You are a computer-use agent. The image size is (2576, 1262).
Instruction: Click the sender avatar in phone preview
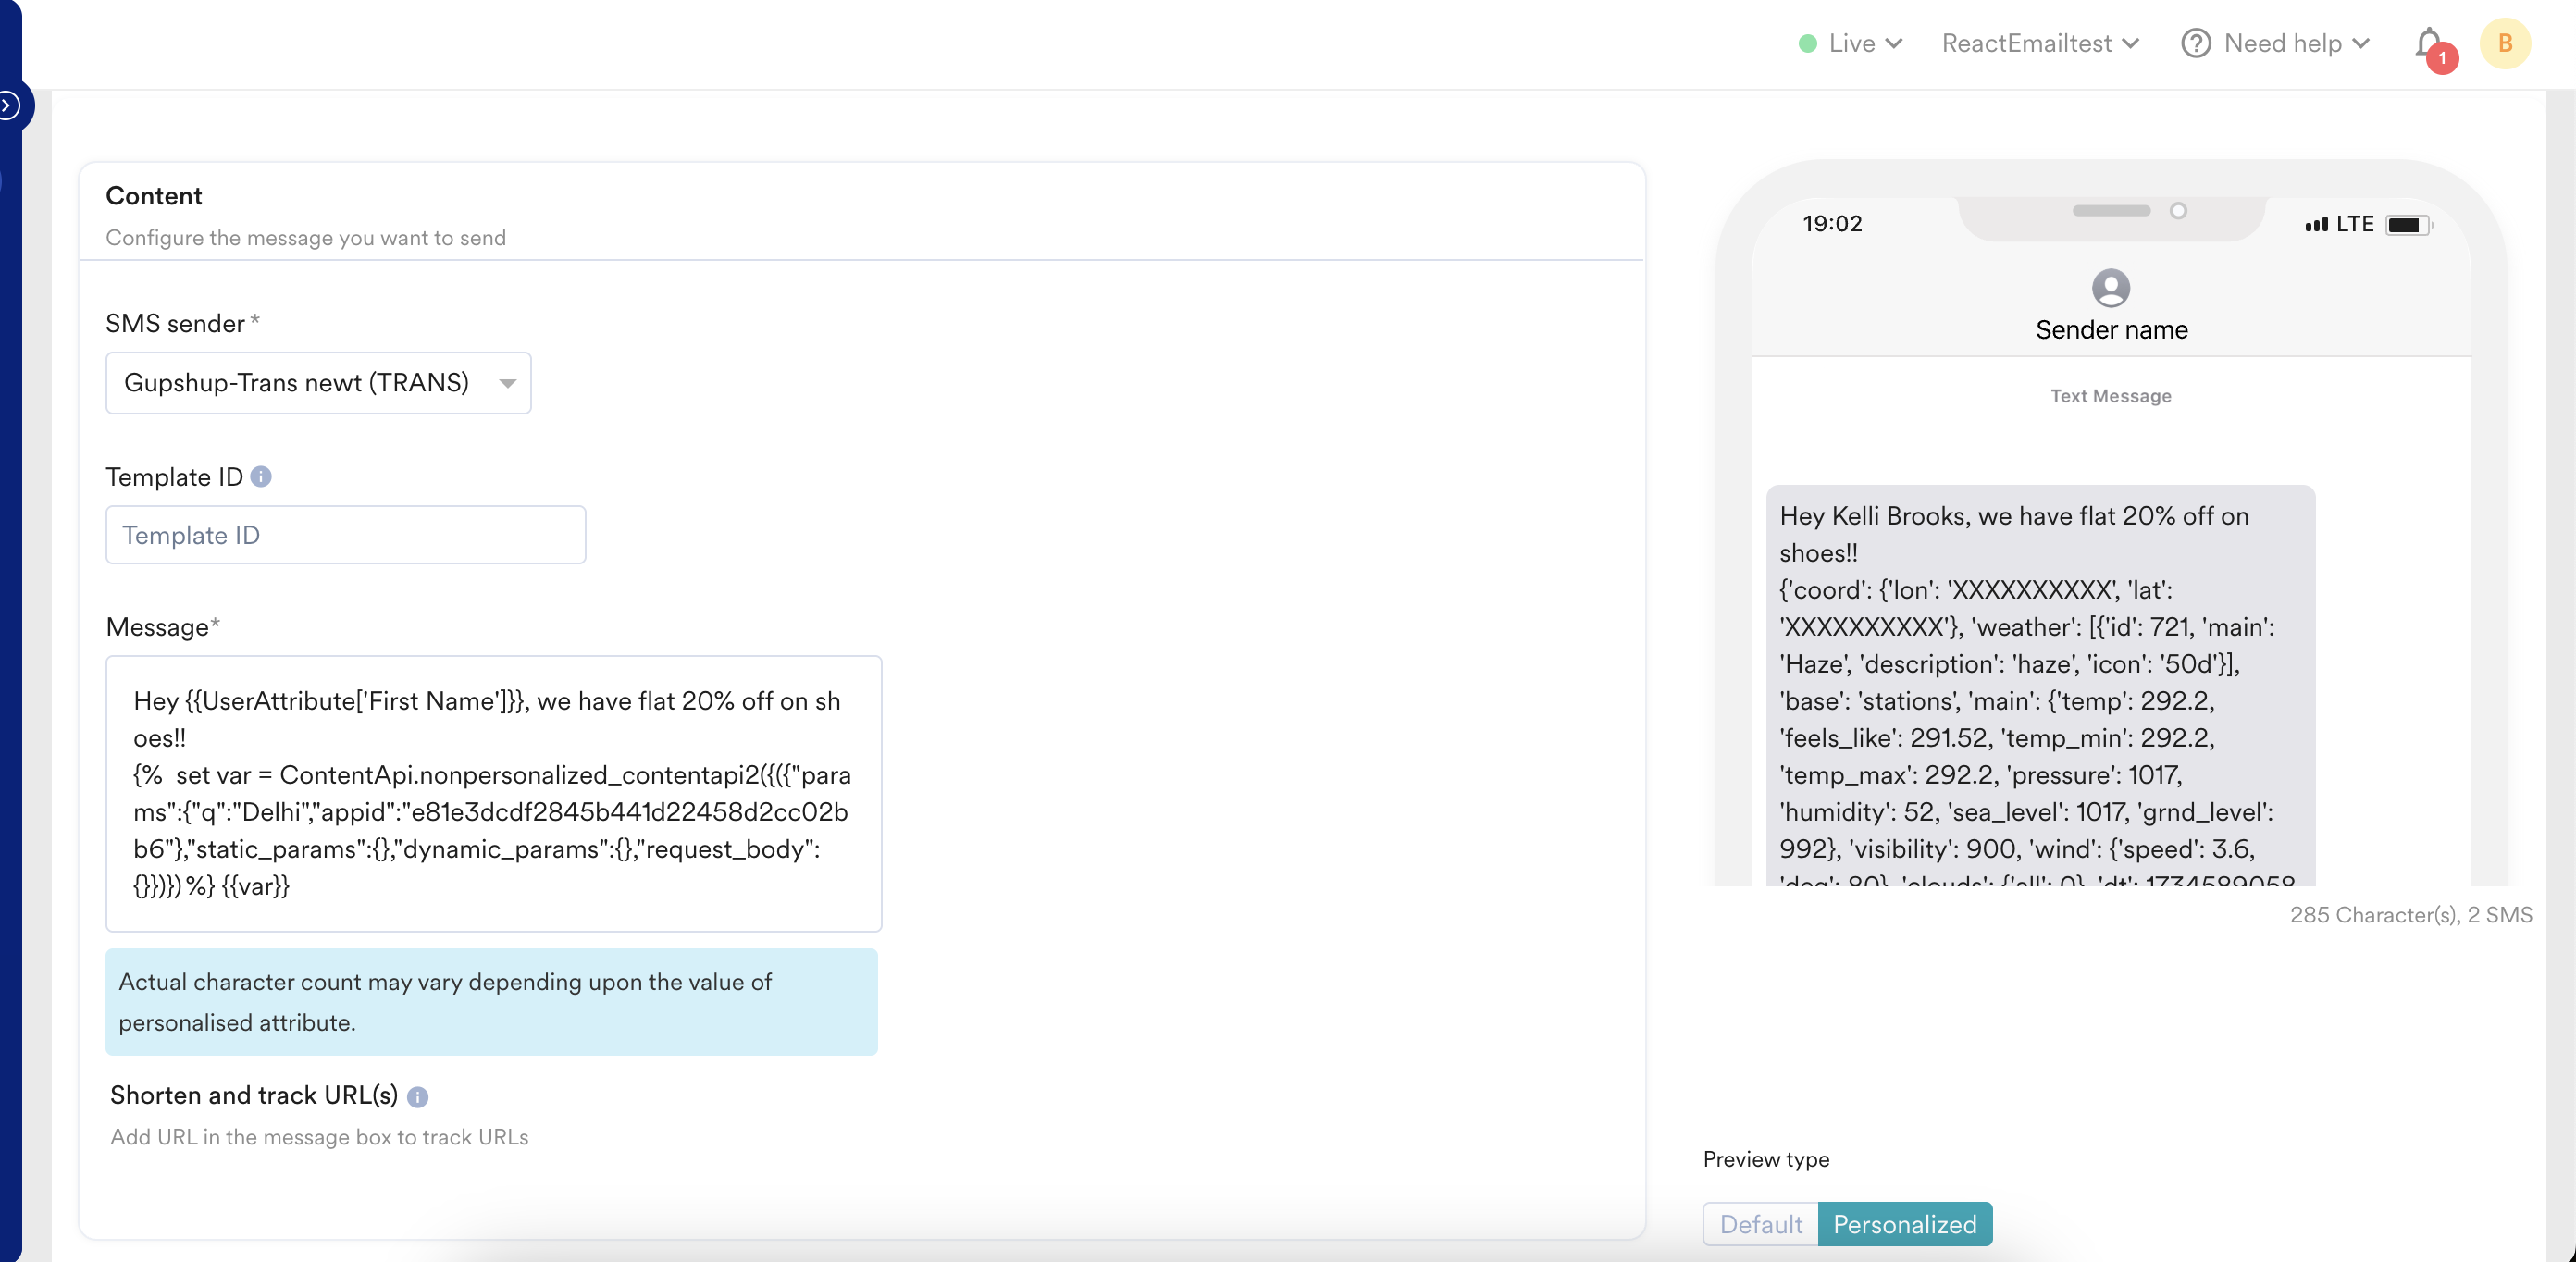click(x=2110, y=288)
